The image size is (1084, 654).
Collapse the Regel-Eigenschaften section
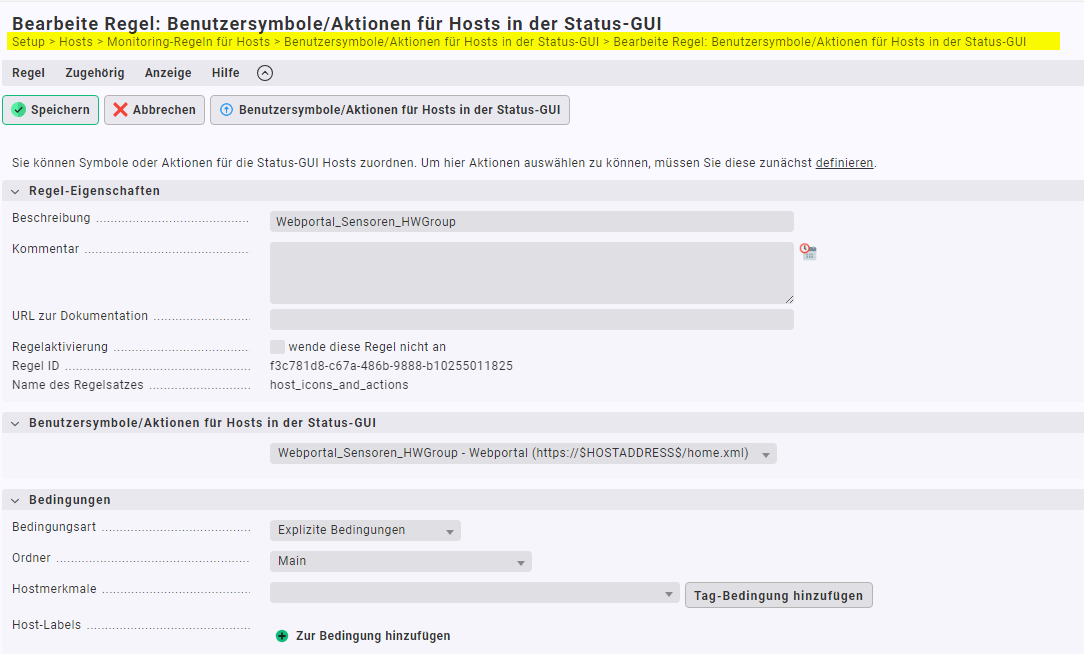pyautogui.click(x=15, y=191)
